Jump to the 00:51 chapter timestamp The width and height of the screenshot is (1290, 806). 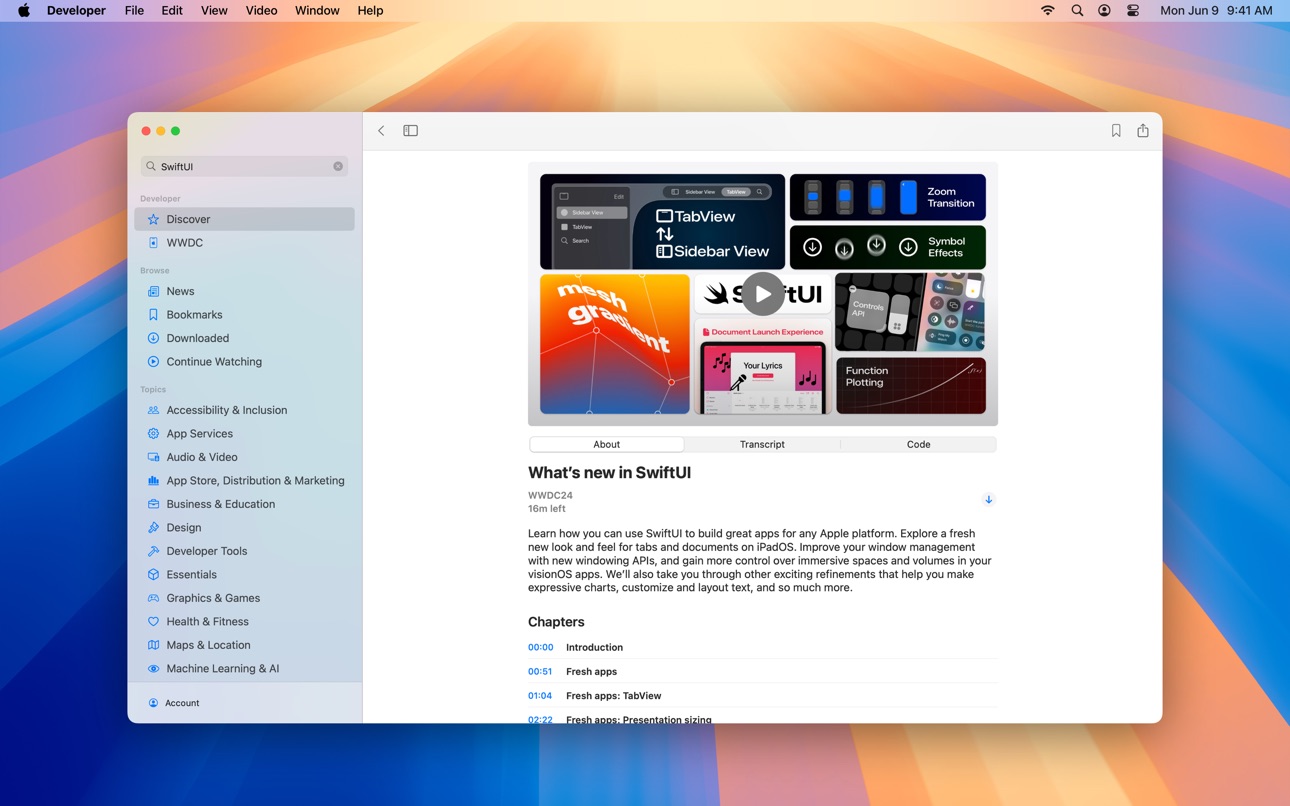pos(540,671)
